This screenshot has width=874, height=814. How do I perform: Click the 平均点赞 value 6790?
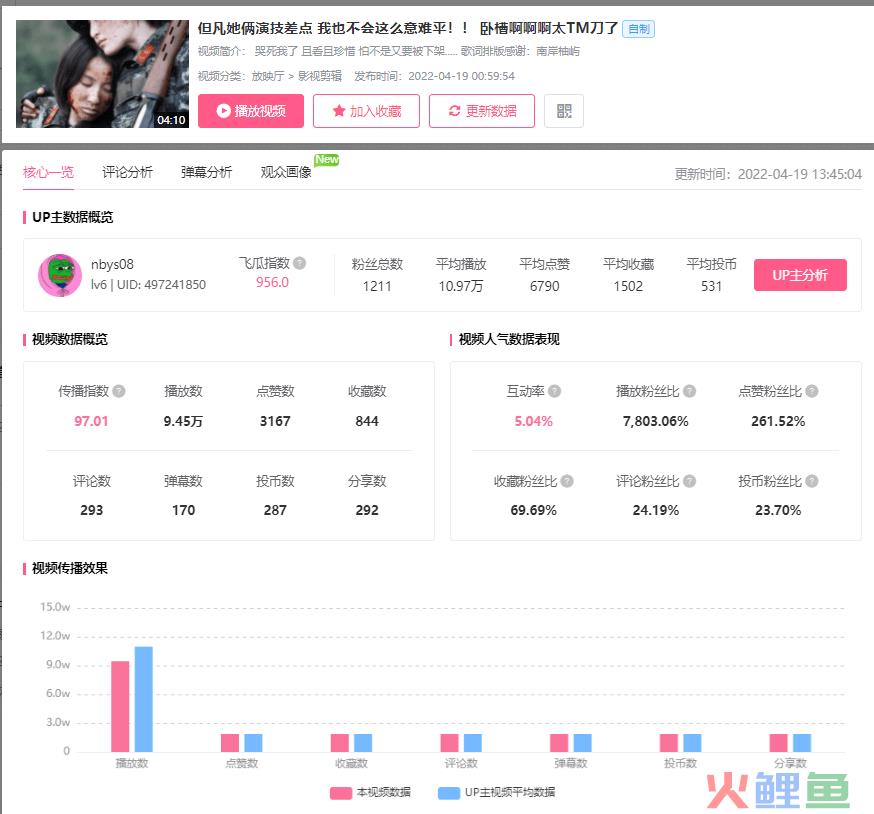point(544,286)
